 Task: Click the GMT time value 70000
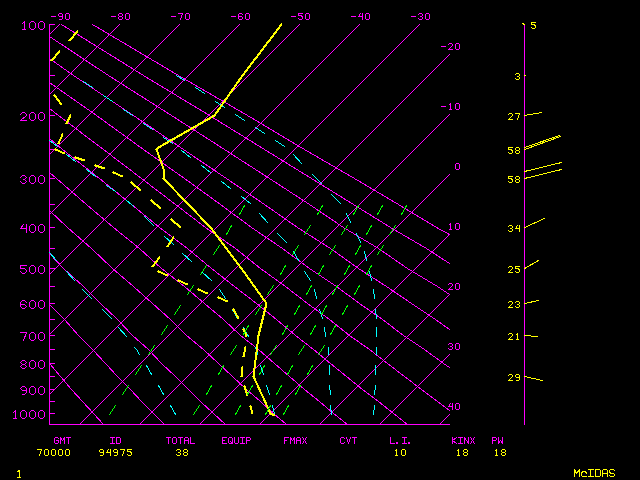pyautogui.click(x=54, y=452)
